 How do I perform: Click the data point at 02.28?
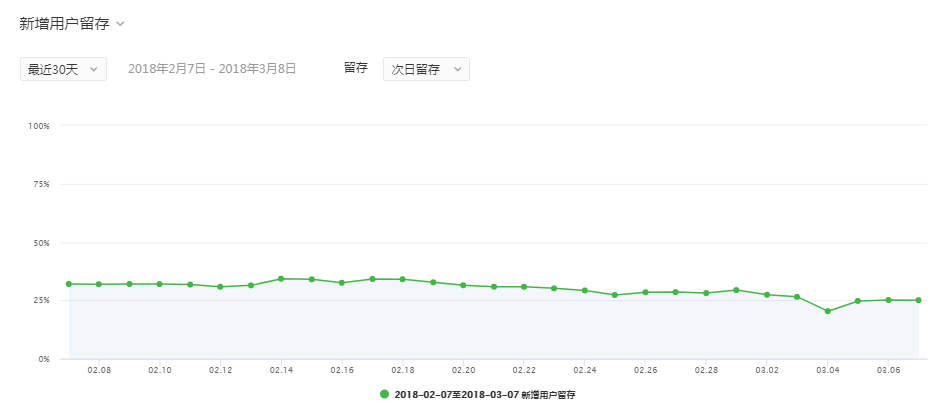pos(706,293)
